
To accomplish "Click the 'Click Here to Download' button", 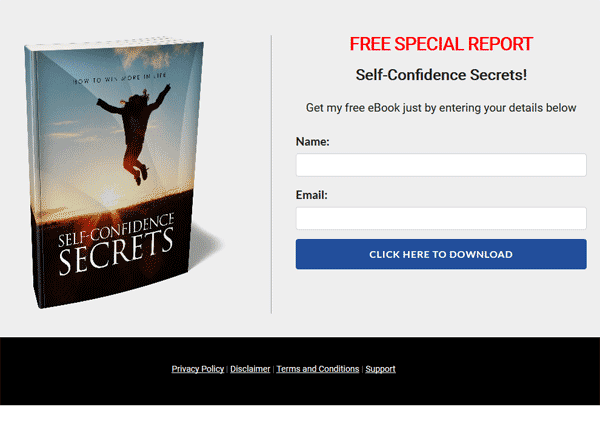I will [441, 254].
